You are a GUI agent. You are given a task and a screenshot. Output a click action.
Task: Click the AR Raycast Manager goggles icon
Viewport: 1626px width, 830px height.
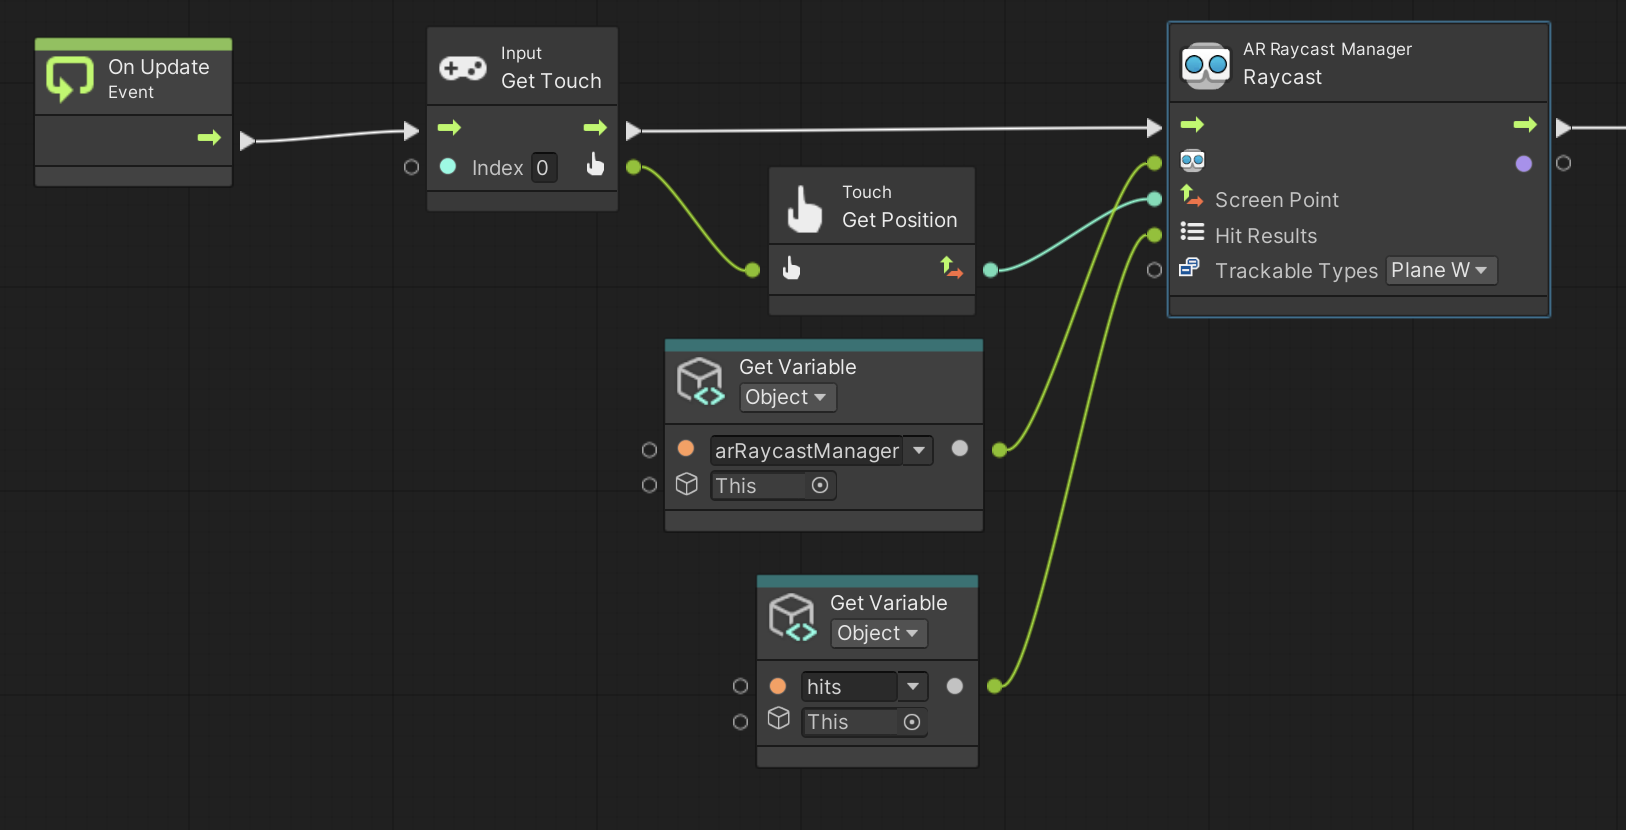click(1205, 66)
